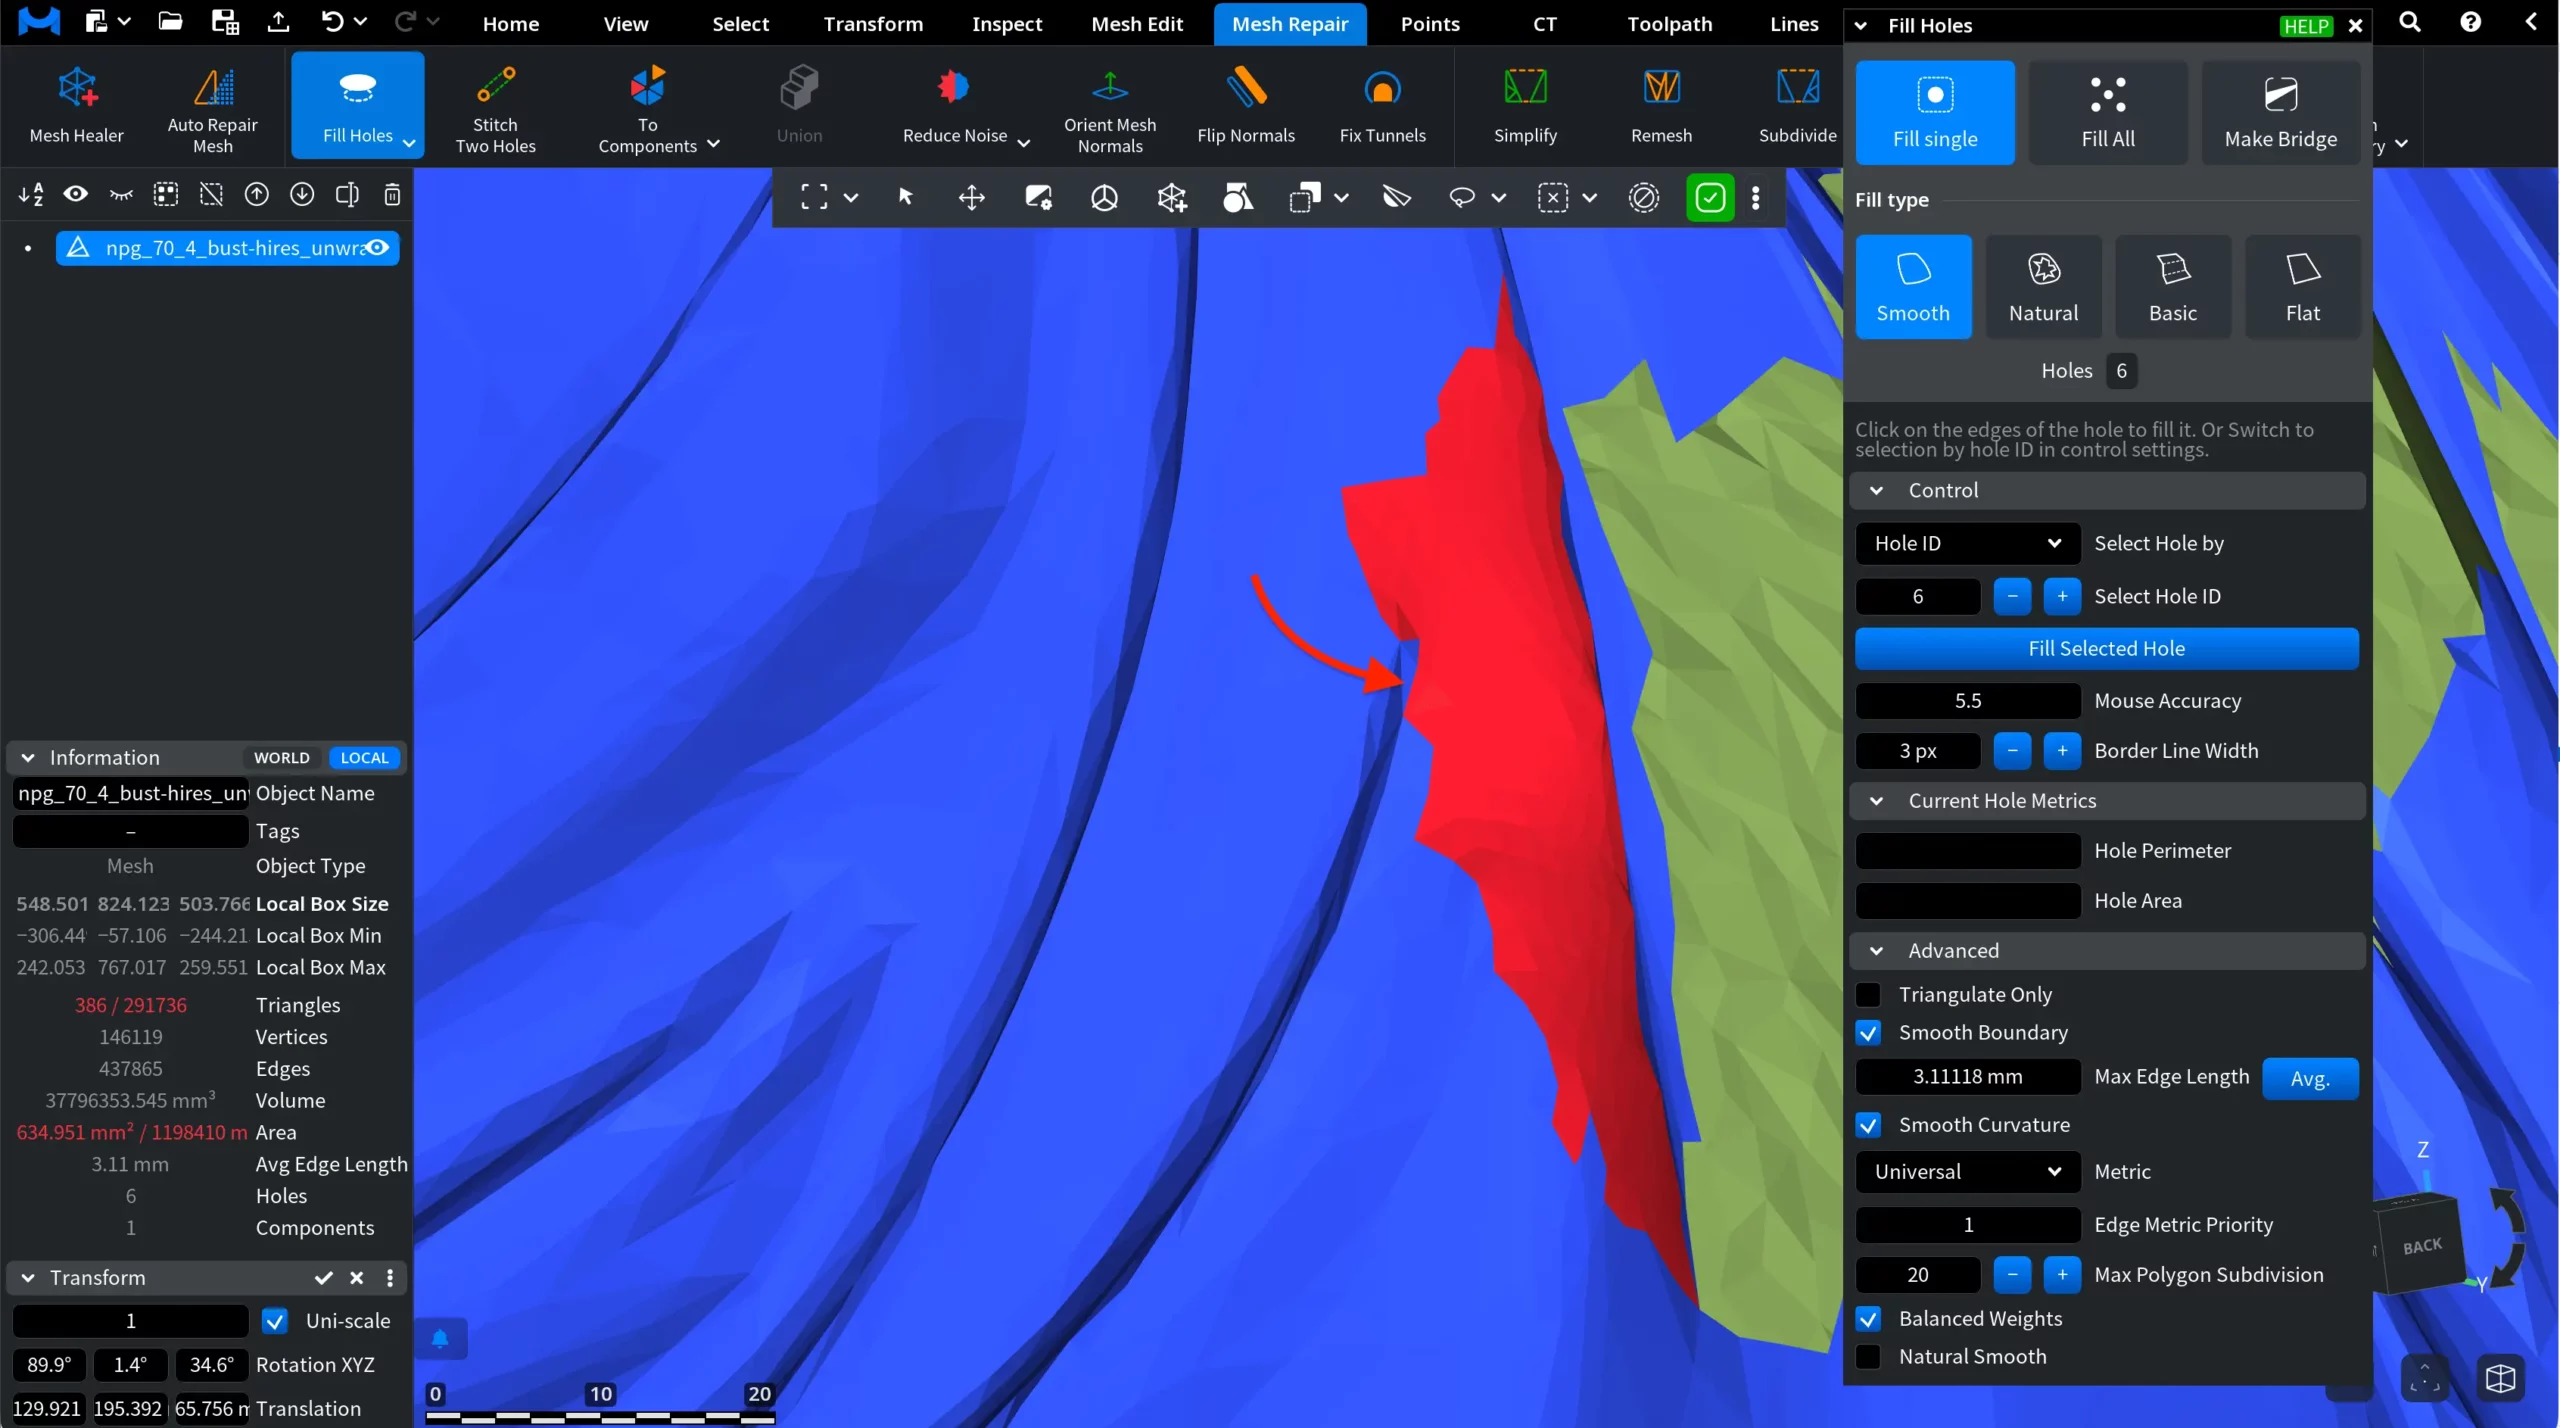The height and width of the screenshot is (1428, 2560).
Task: Click the Avg. edge length button
Action: tap(2309, 1078)
